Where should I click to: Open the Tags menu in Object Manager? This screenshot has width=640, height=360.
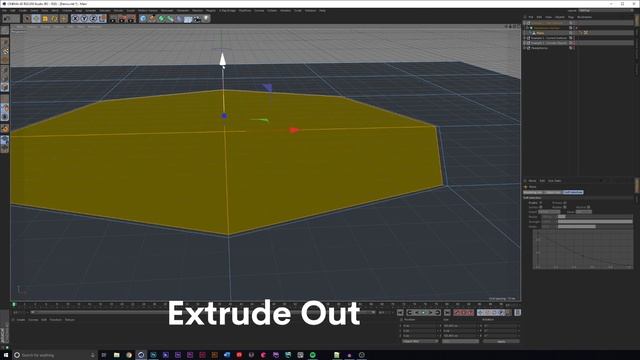point(571,17)
